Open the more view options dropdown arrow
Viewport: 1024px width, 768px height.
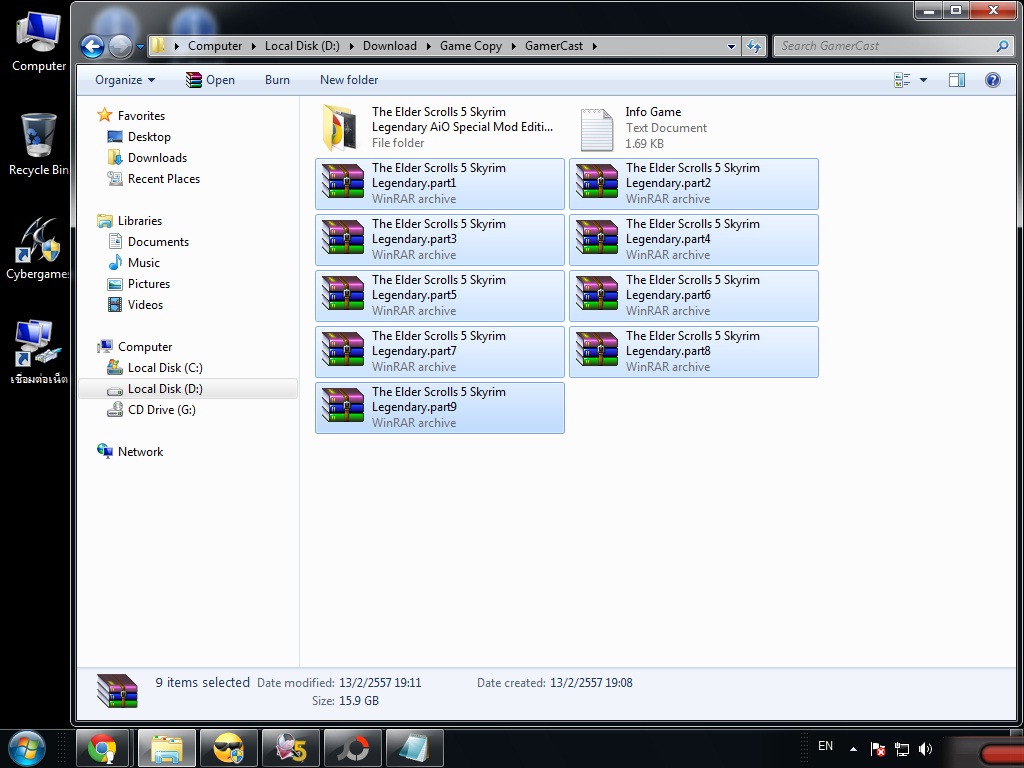[x=923, y=80]
